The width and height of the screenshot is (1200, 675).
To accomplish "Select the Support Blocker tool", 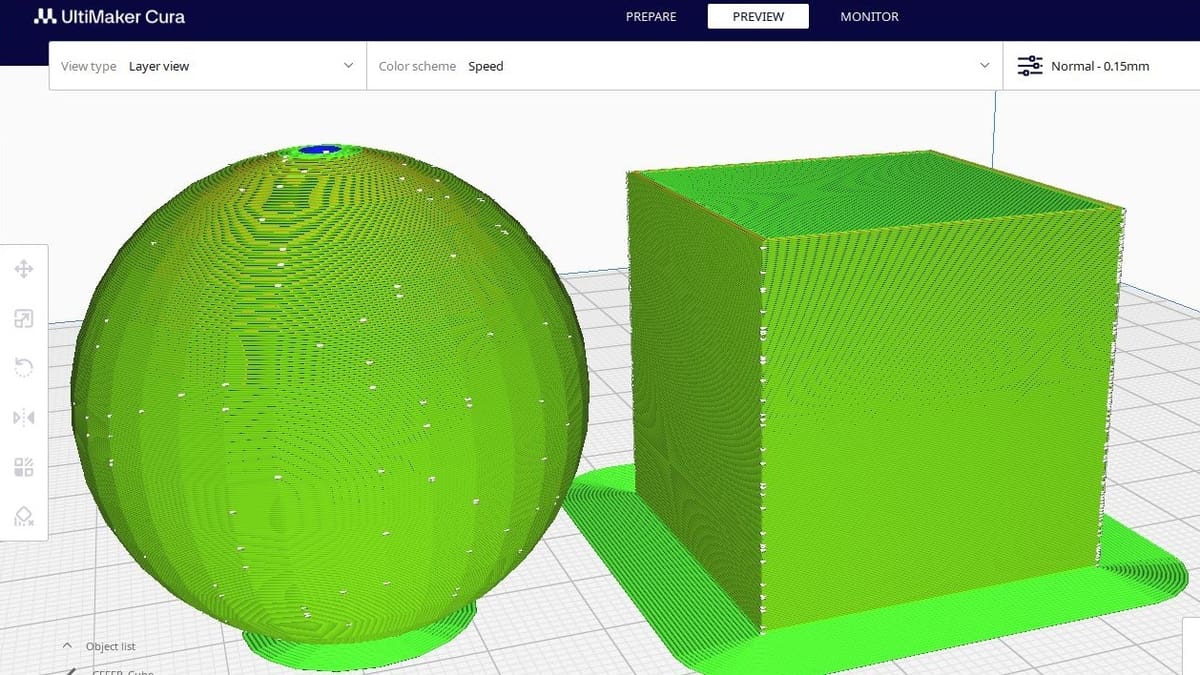I will (x=24, y=515).
